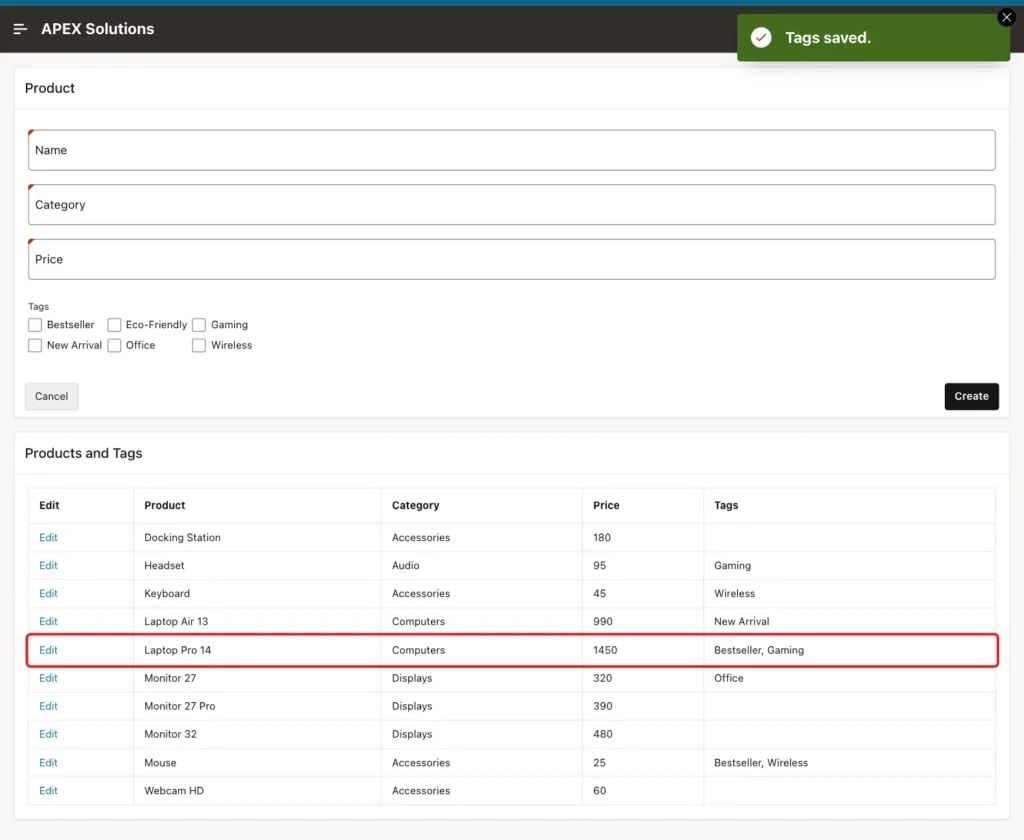Edit the Mouse row
Screen dimensions: 1024x840
coord(48,763)
